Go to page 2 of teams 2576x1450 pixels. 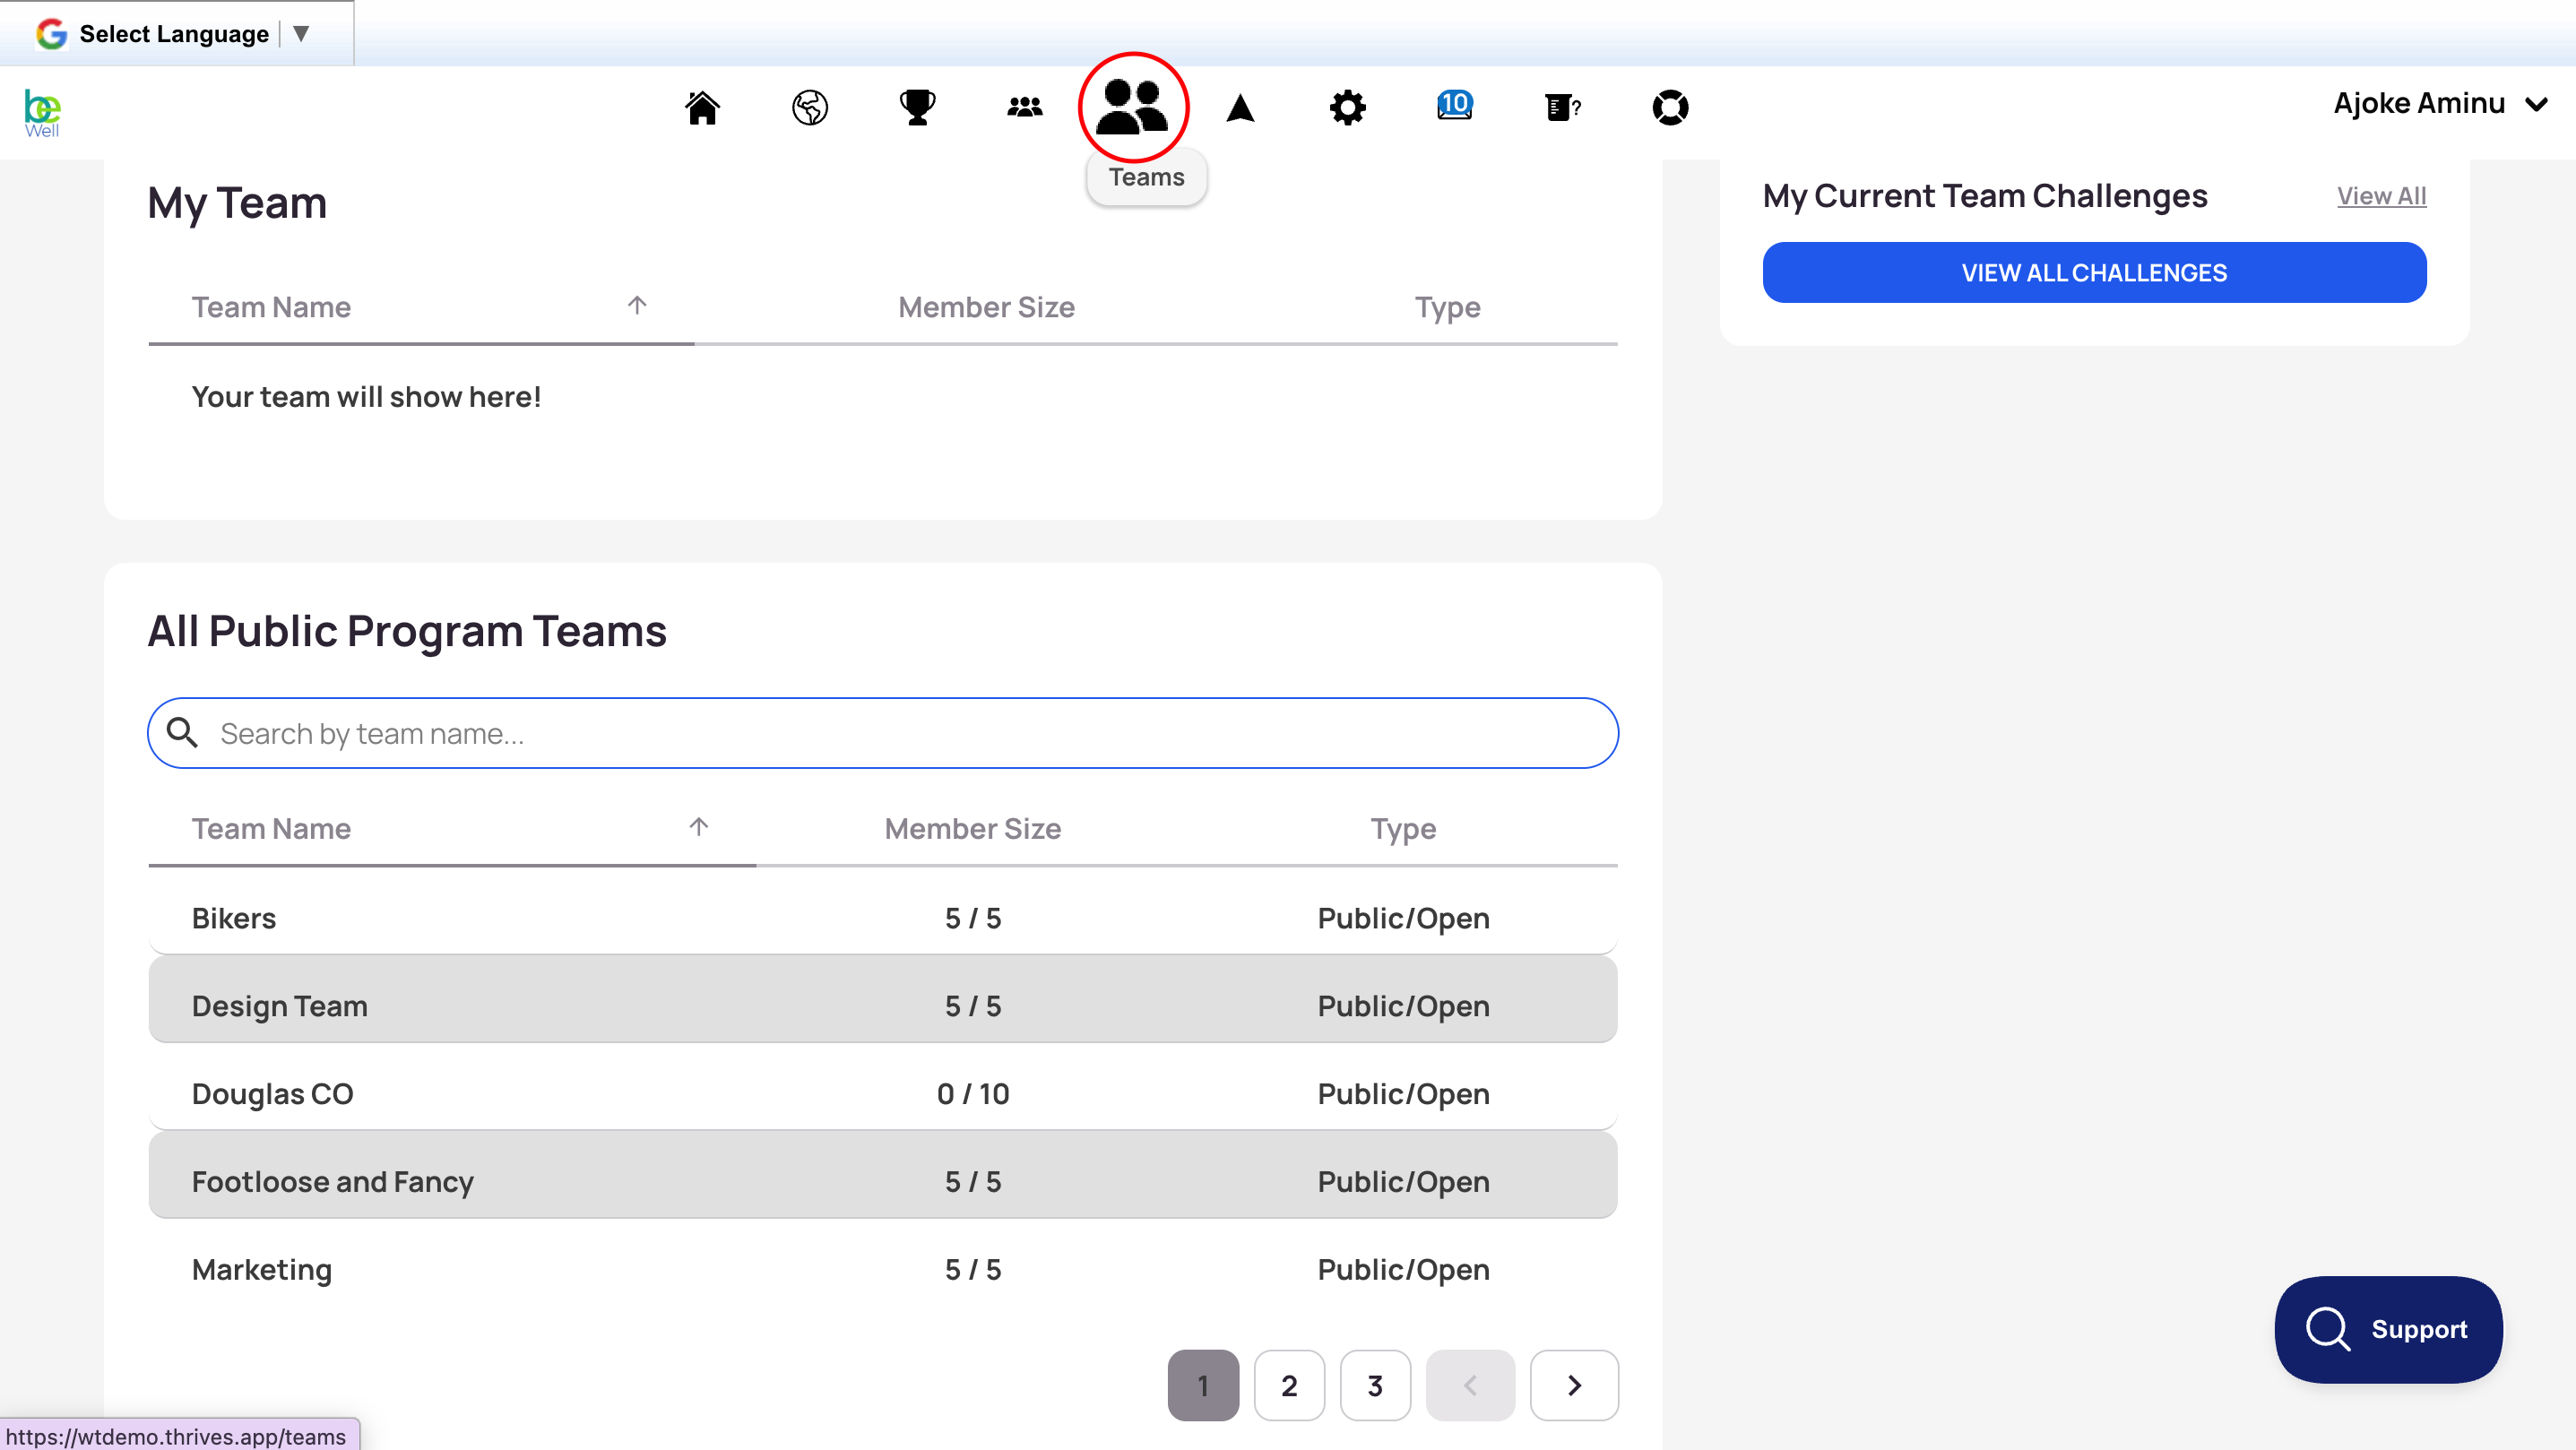(1289, 1385)
